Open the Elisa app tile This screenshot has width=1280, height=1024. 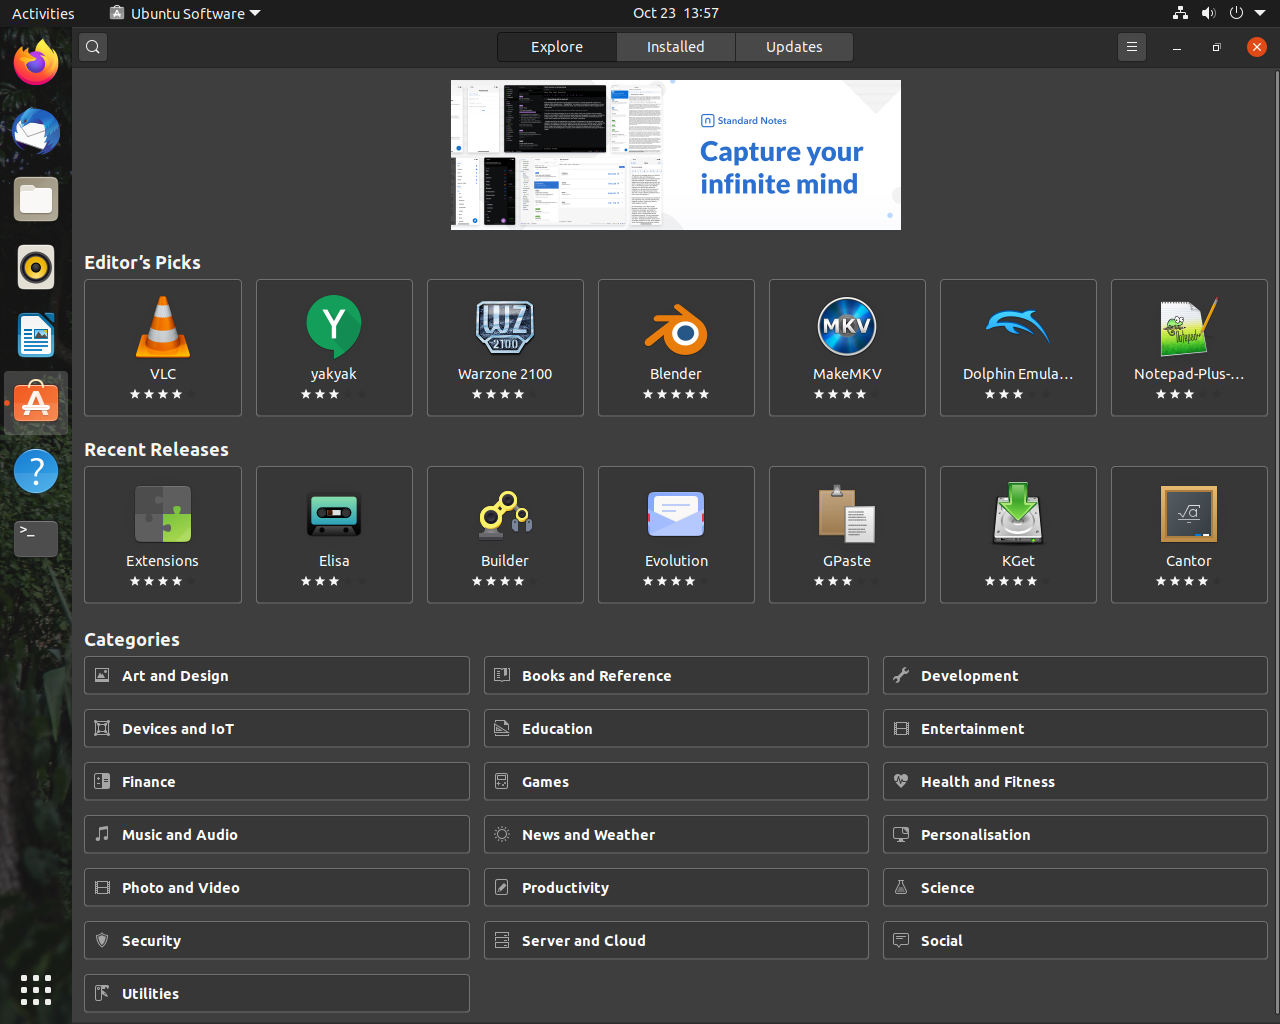click(x=334, y=535)
